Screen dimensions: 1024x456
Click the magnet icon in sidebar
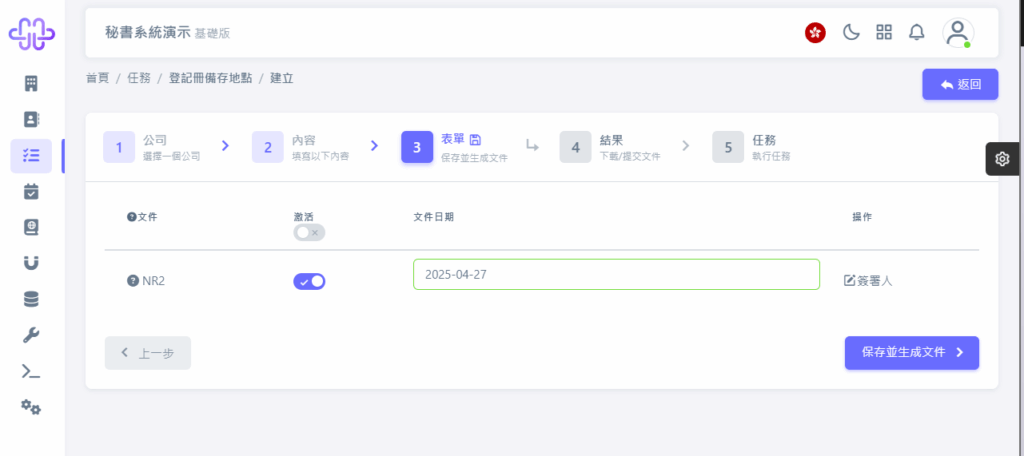click(31, 263)
